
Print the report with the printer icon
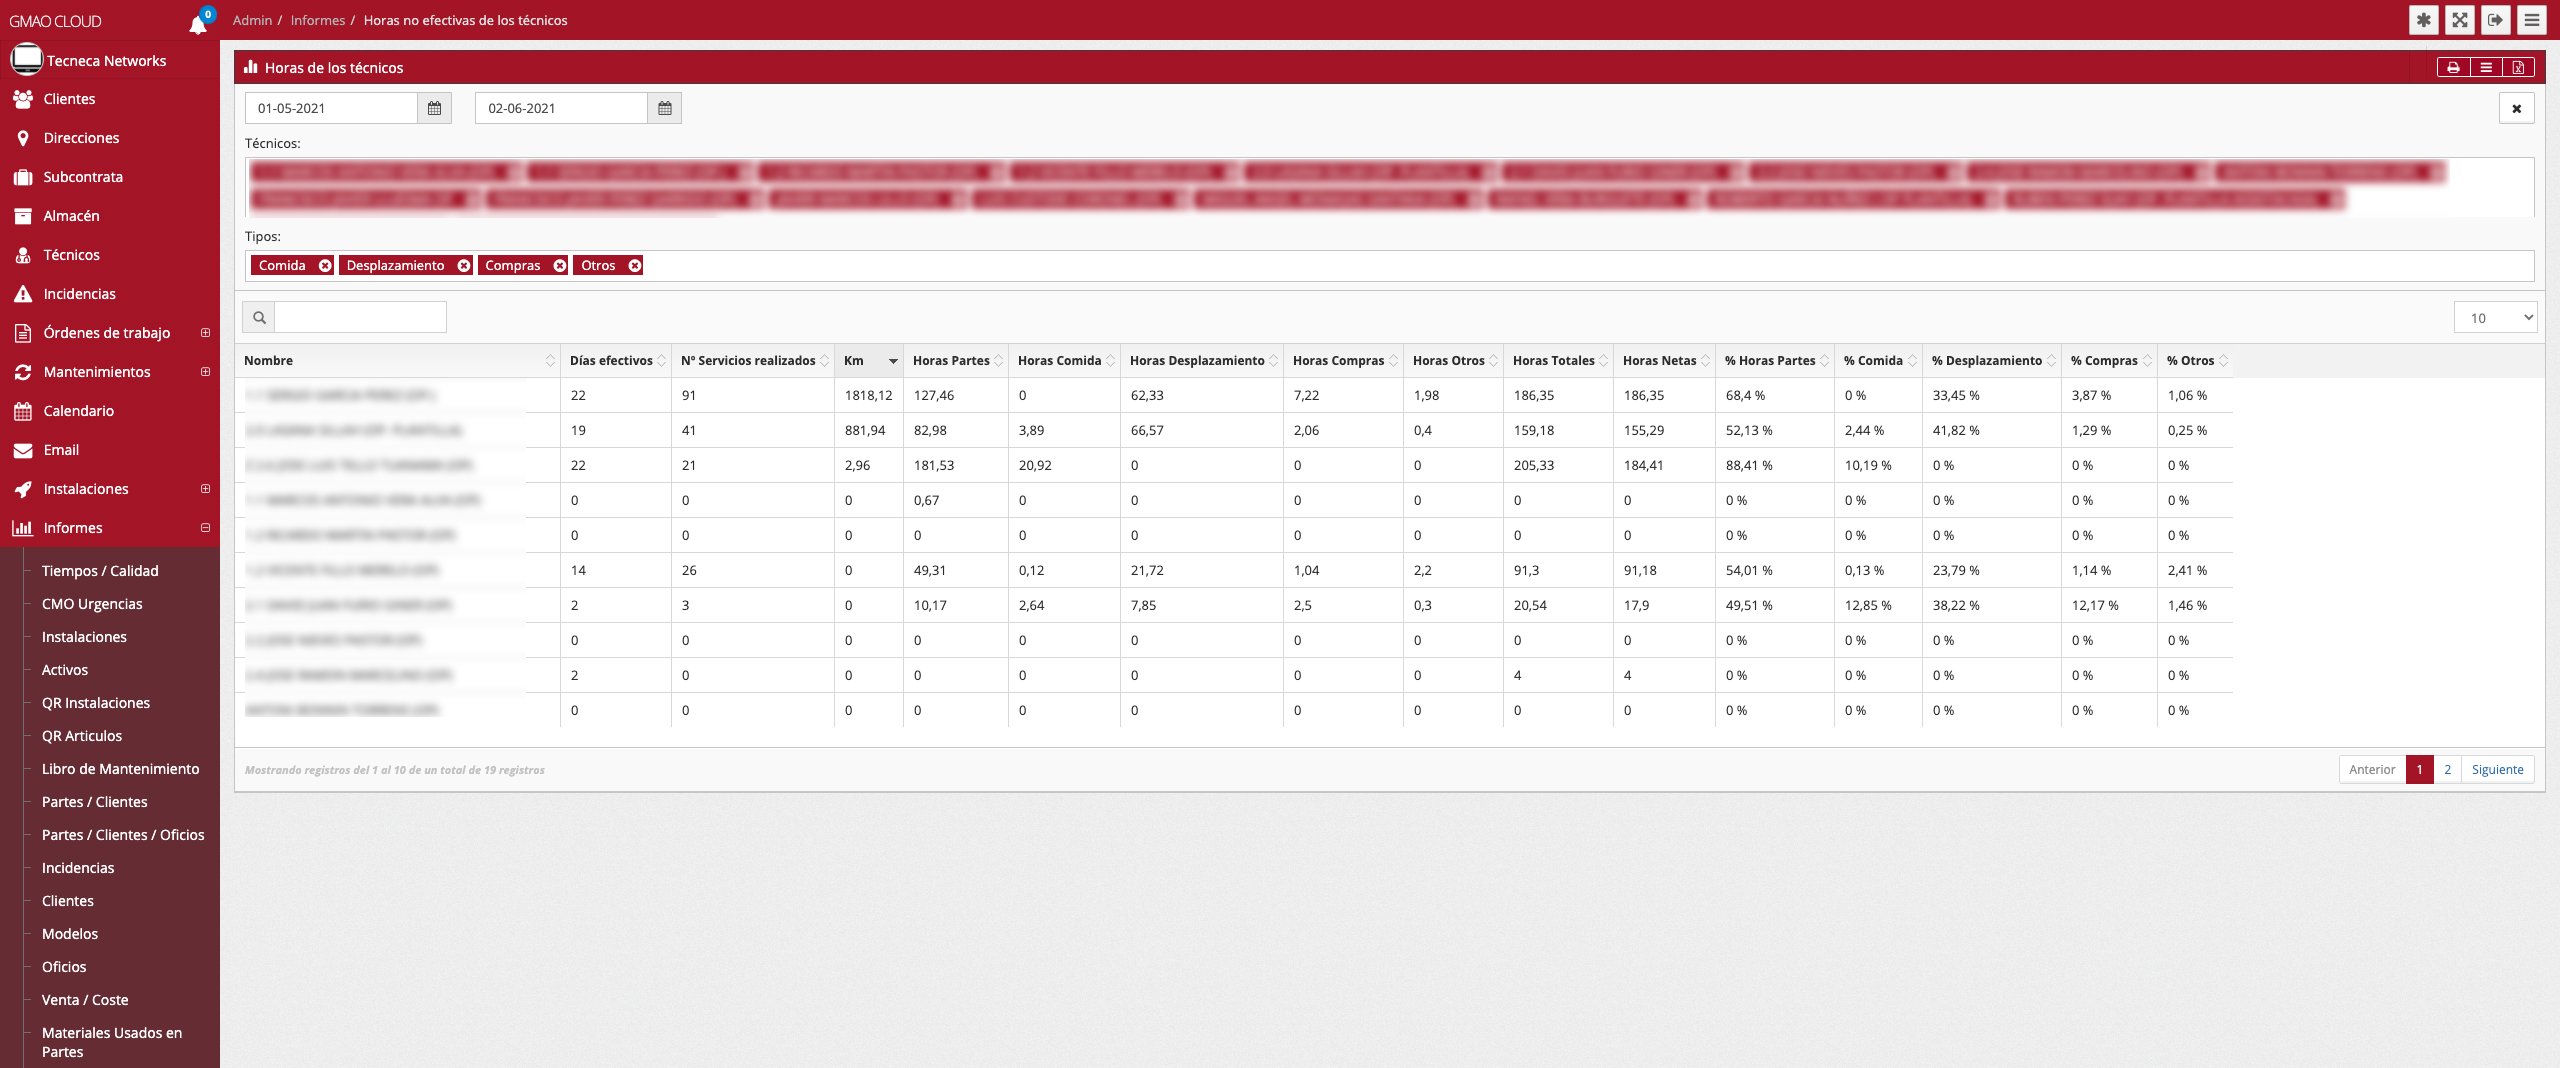tap(2453, 68)
